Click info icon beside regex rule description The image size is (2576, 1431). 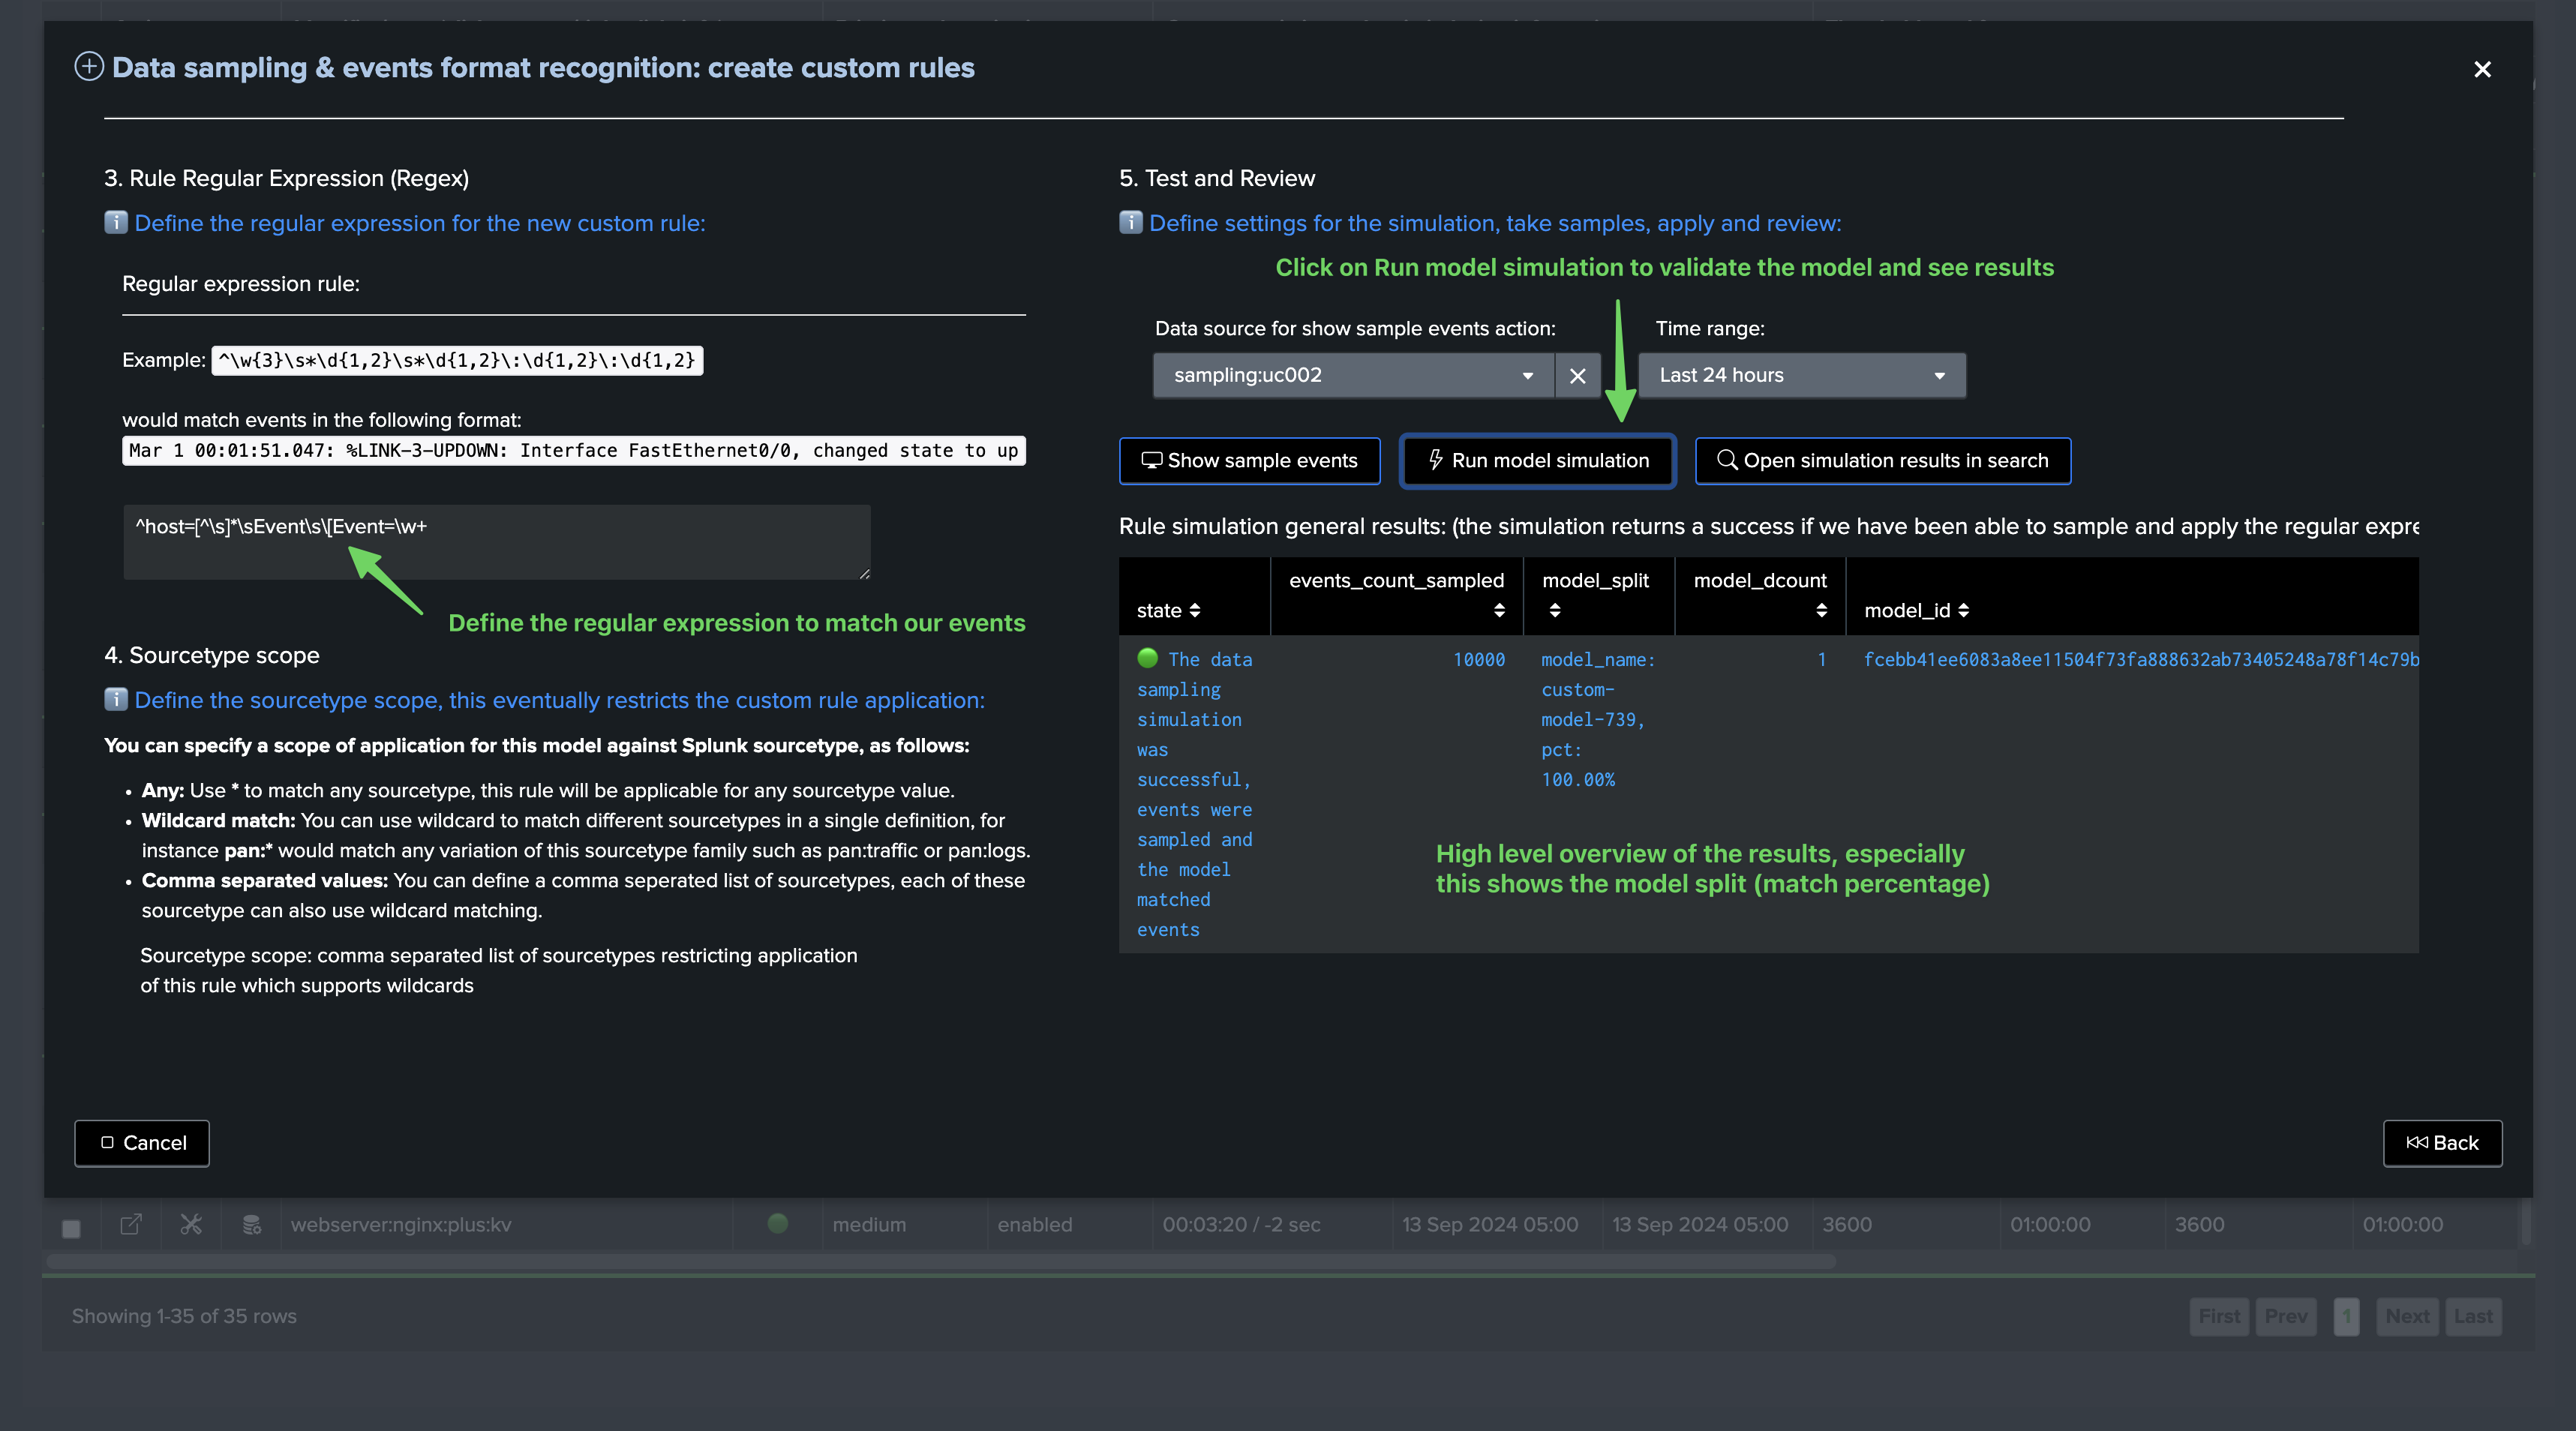(x=116, y=222)
